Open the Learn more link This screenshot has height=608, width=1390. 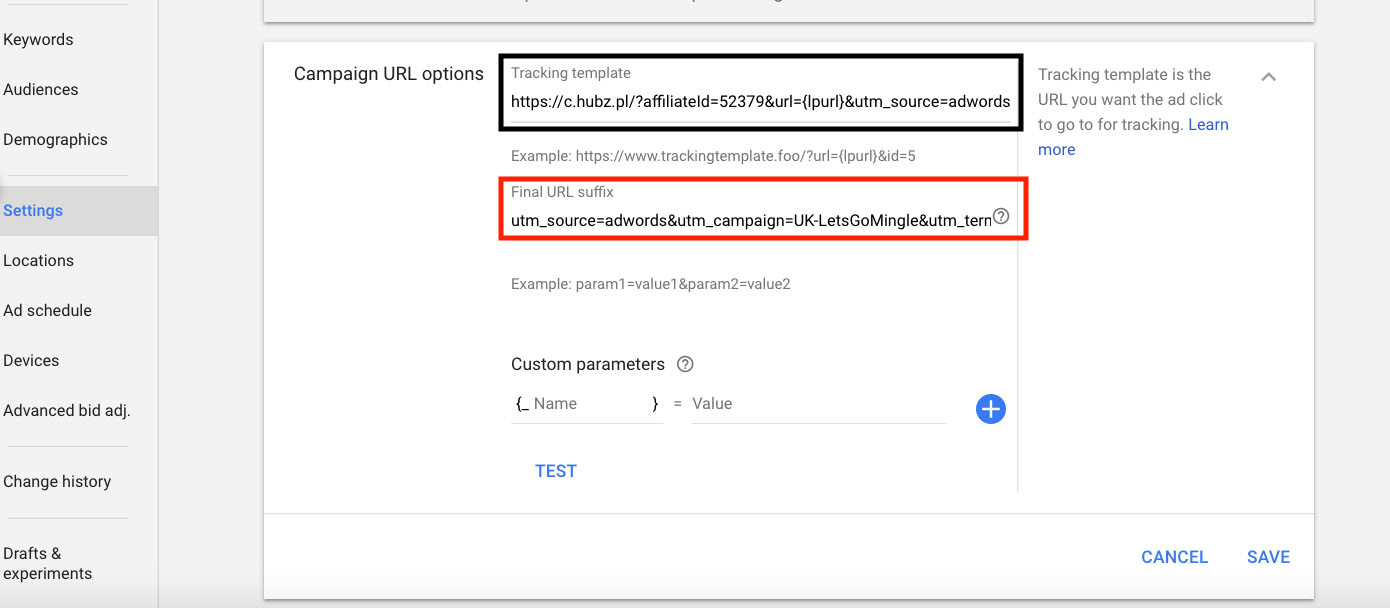pos(1133,137)
